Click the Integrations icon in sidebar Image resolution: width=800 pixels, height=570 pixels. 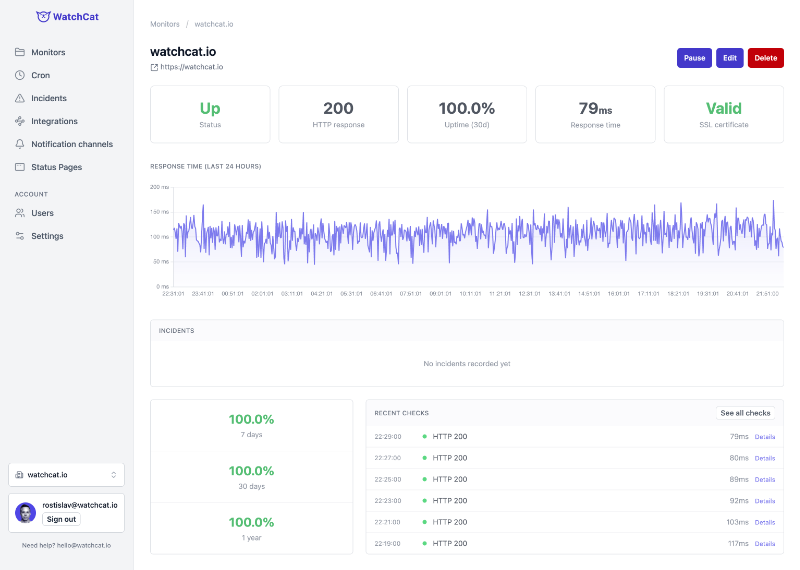click(x=20, y=121)
